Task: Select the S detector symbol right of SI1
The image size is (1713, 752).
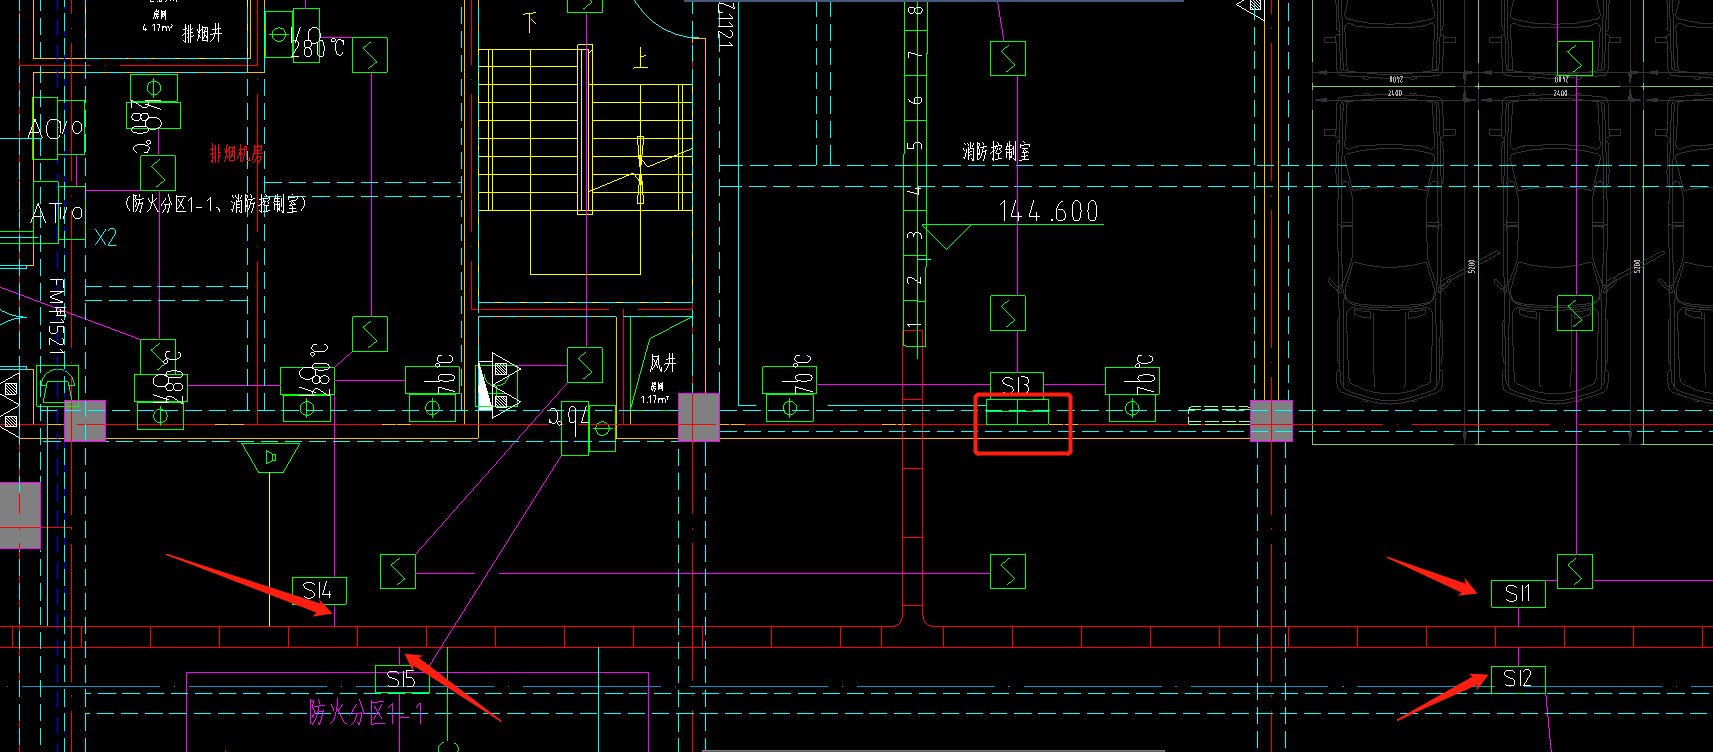Action: click(x=1575, y=571)
